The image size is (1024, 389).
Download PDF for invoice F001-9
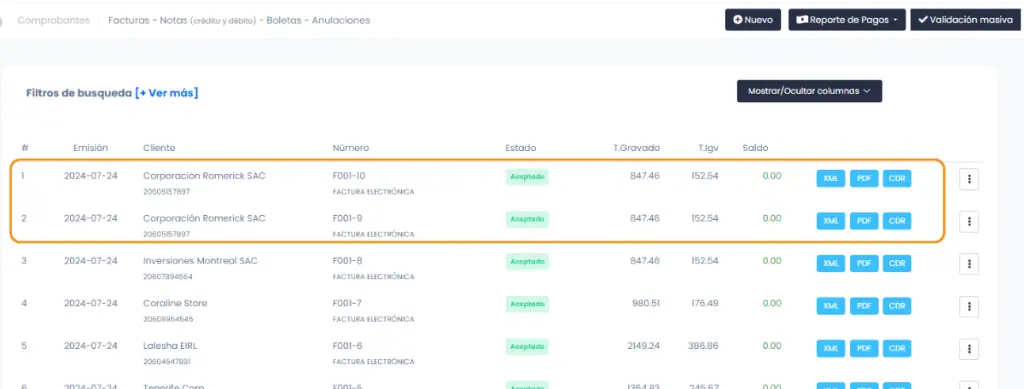(864, 221)
